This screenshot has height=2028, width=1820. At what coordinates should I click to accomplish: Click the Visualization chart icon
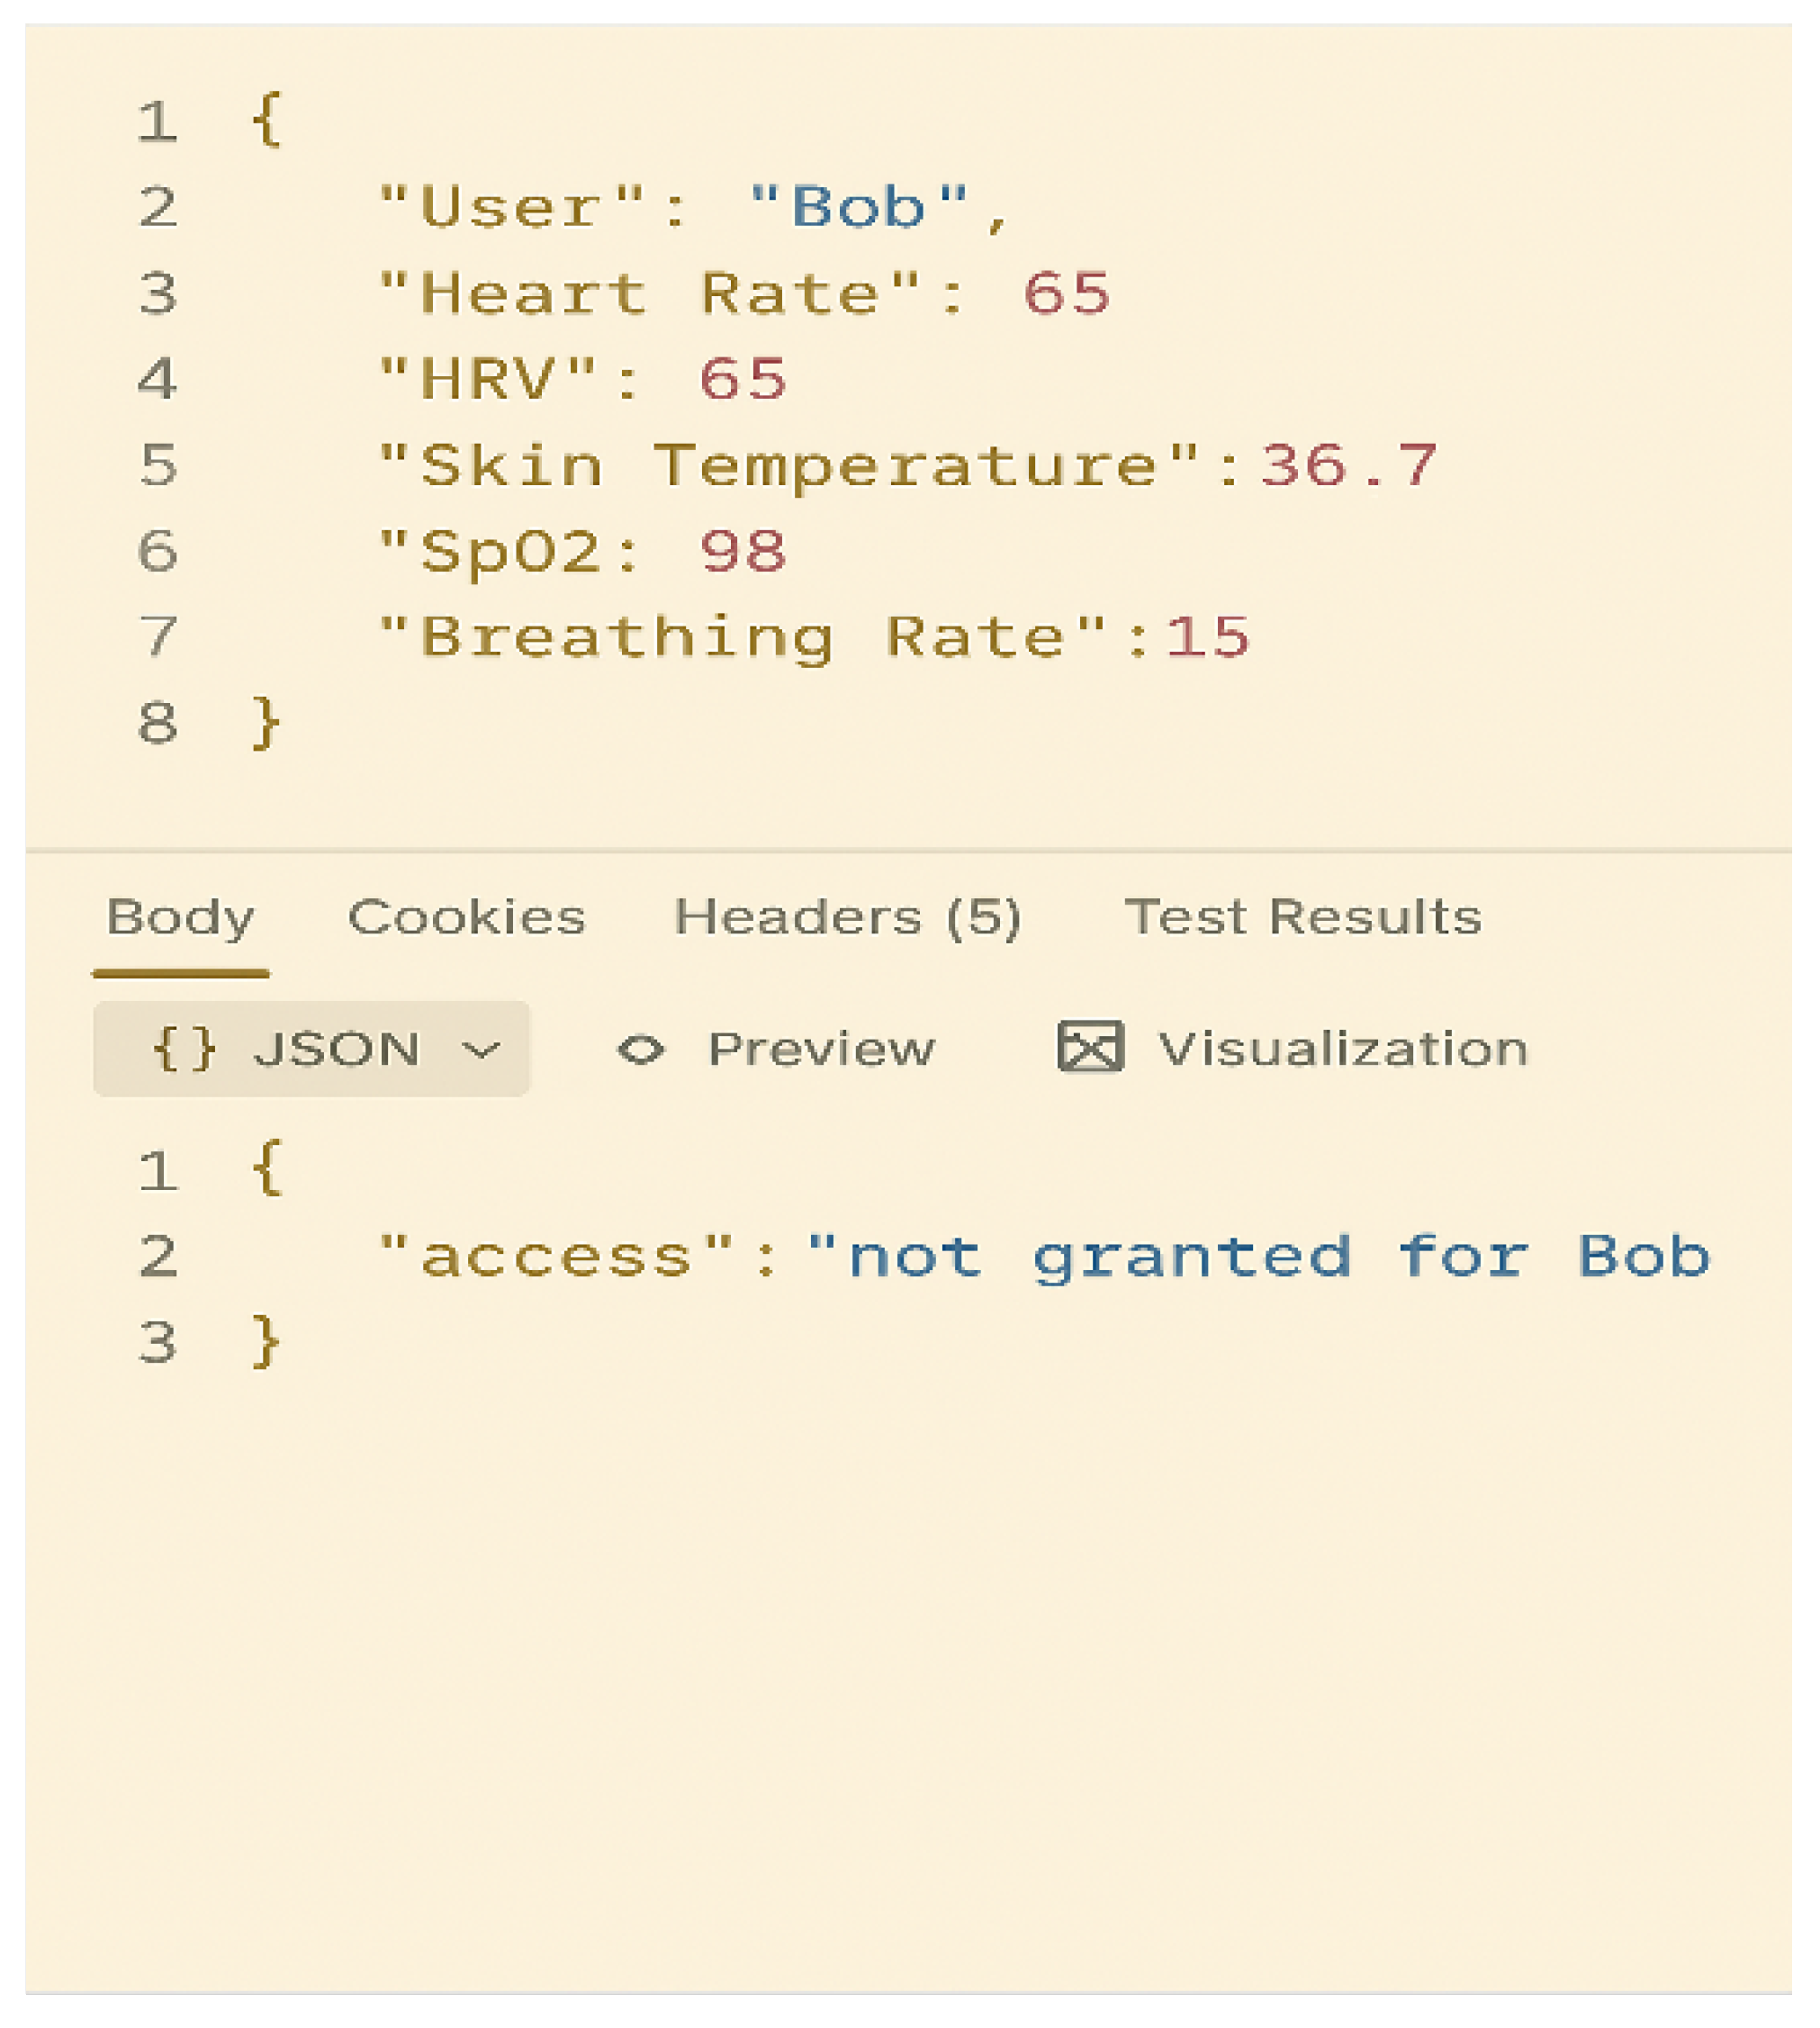[x=1090, y=1048]
